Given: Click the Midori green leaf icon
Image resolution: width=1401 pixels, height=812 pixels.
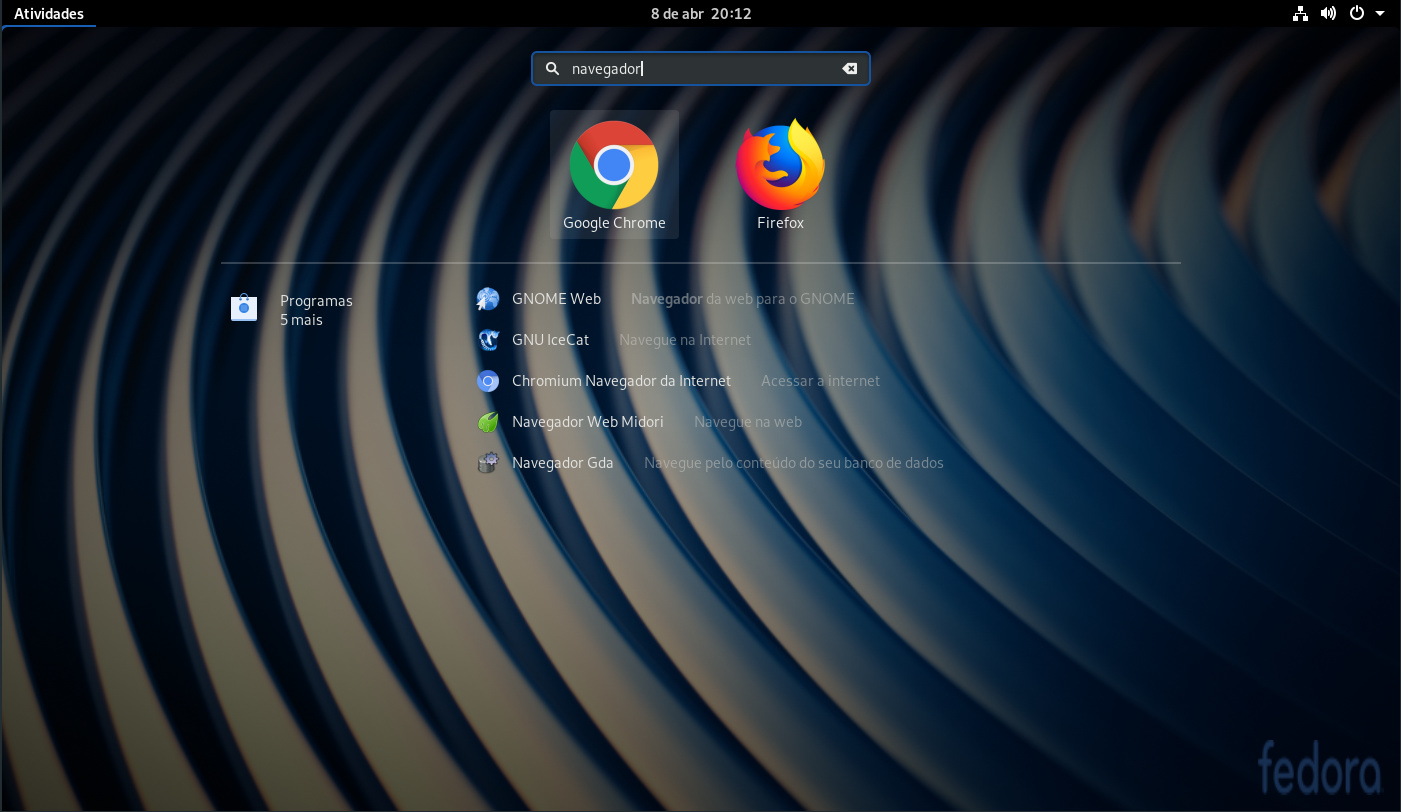Looking at the screenshot, I should click(x=488, y=422).
